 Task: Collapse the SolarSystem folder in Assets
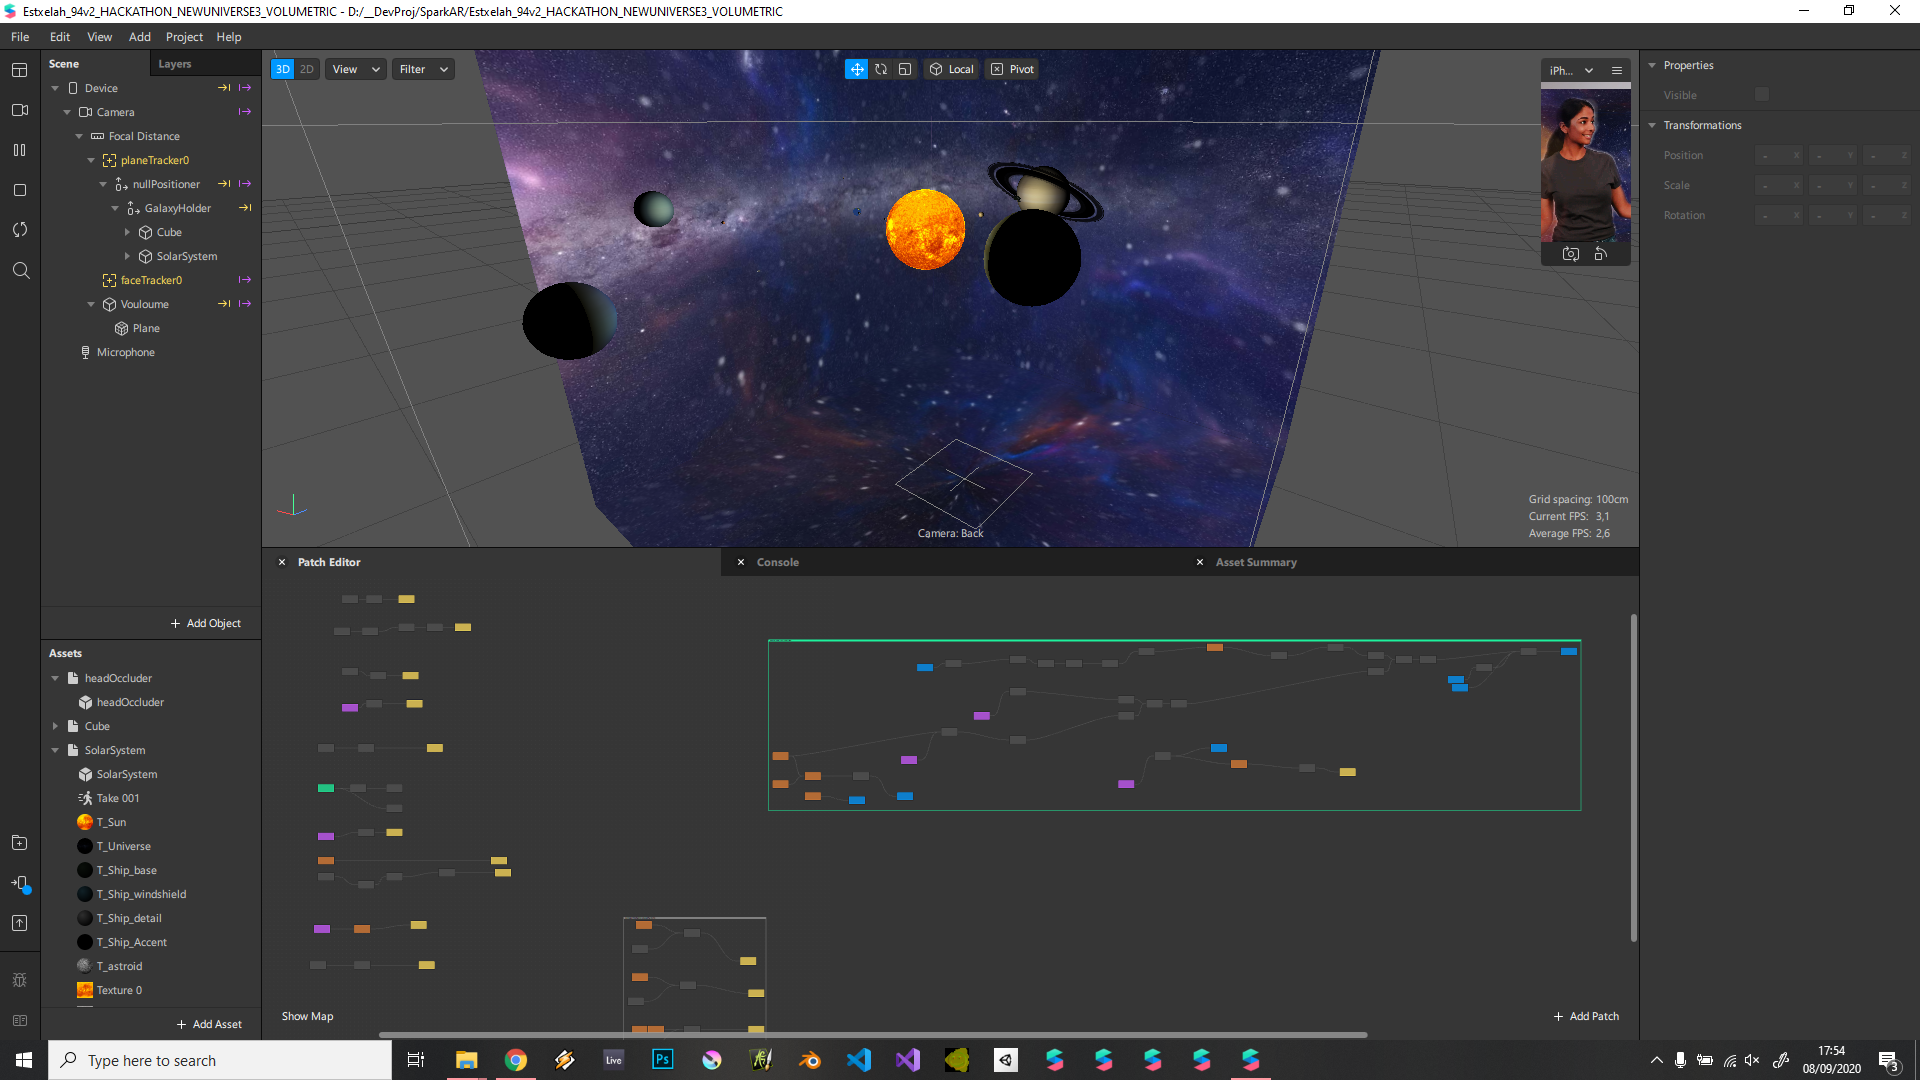click(x=55, y=750)
